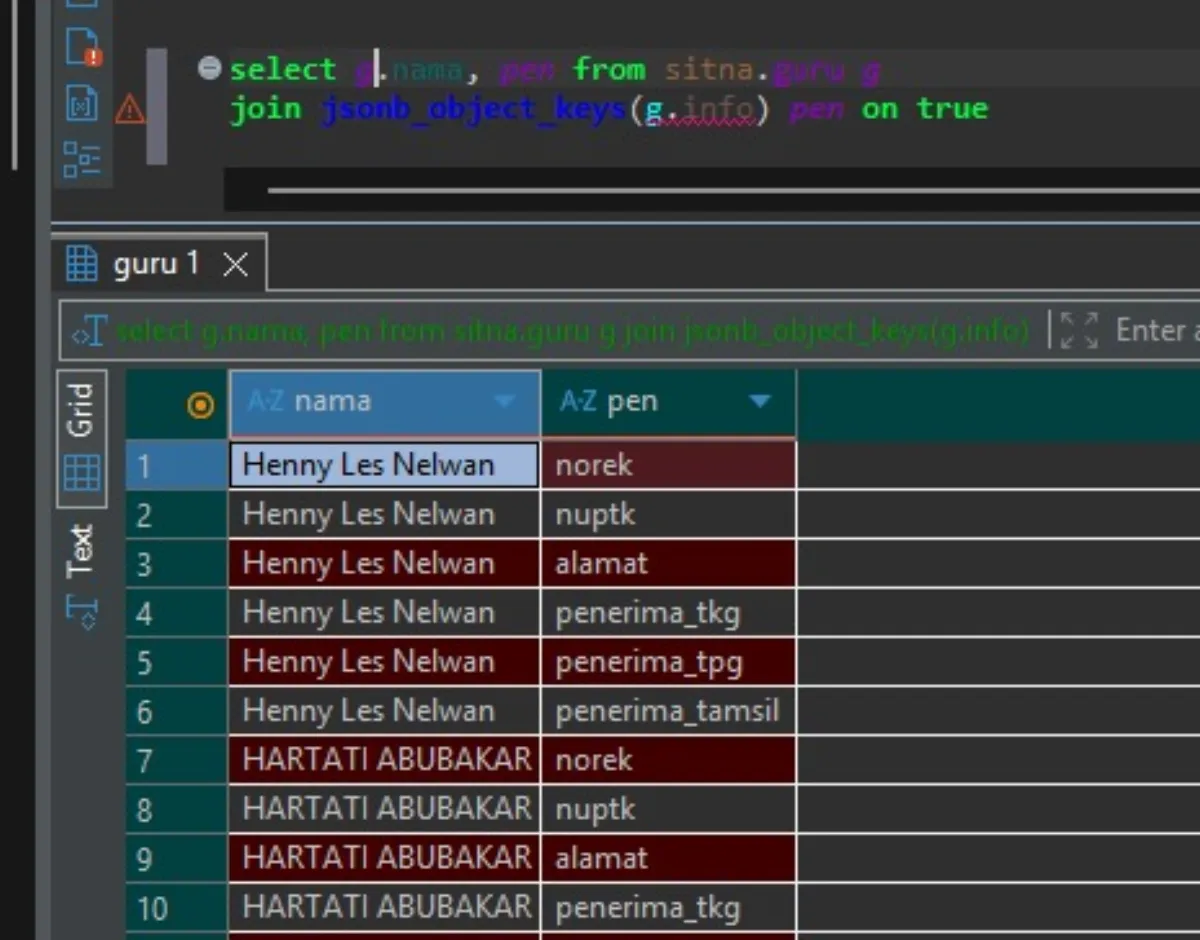Click Henny Les Nelwan cell in row 6
The image size is (1200, 940).
pos(385,711)
